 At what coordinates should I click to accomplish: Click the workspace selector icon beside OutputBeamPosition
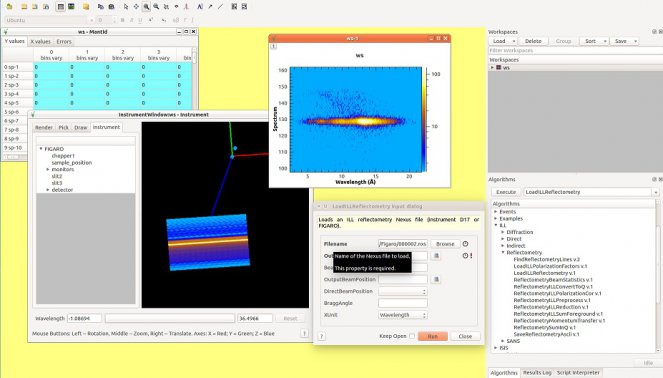click(436, 279)
